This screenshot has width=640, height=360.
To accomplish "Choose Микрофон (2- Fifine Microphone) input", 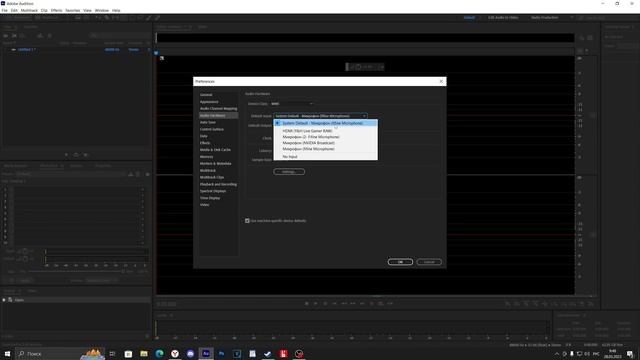I will pos(325,137).
